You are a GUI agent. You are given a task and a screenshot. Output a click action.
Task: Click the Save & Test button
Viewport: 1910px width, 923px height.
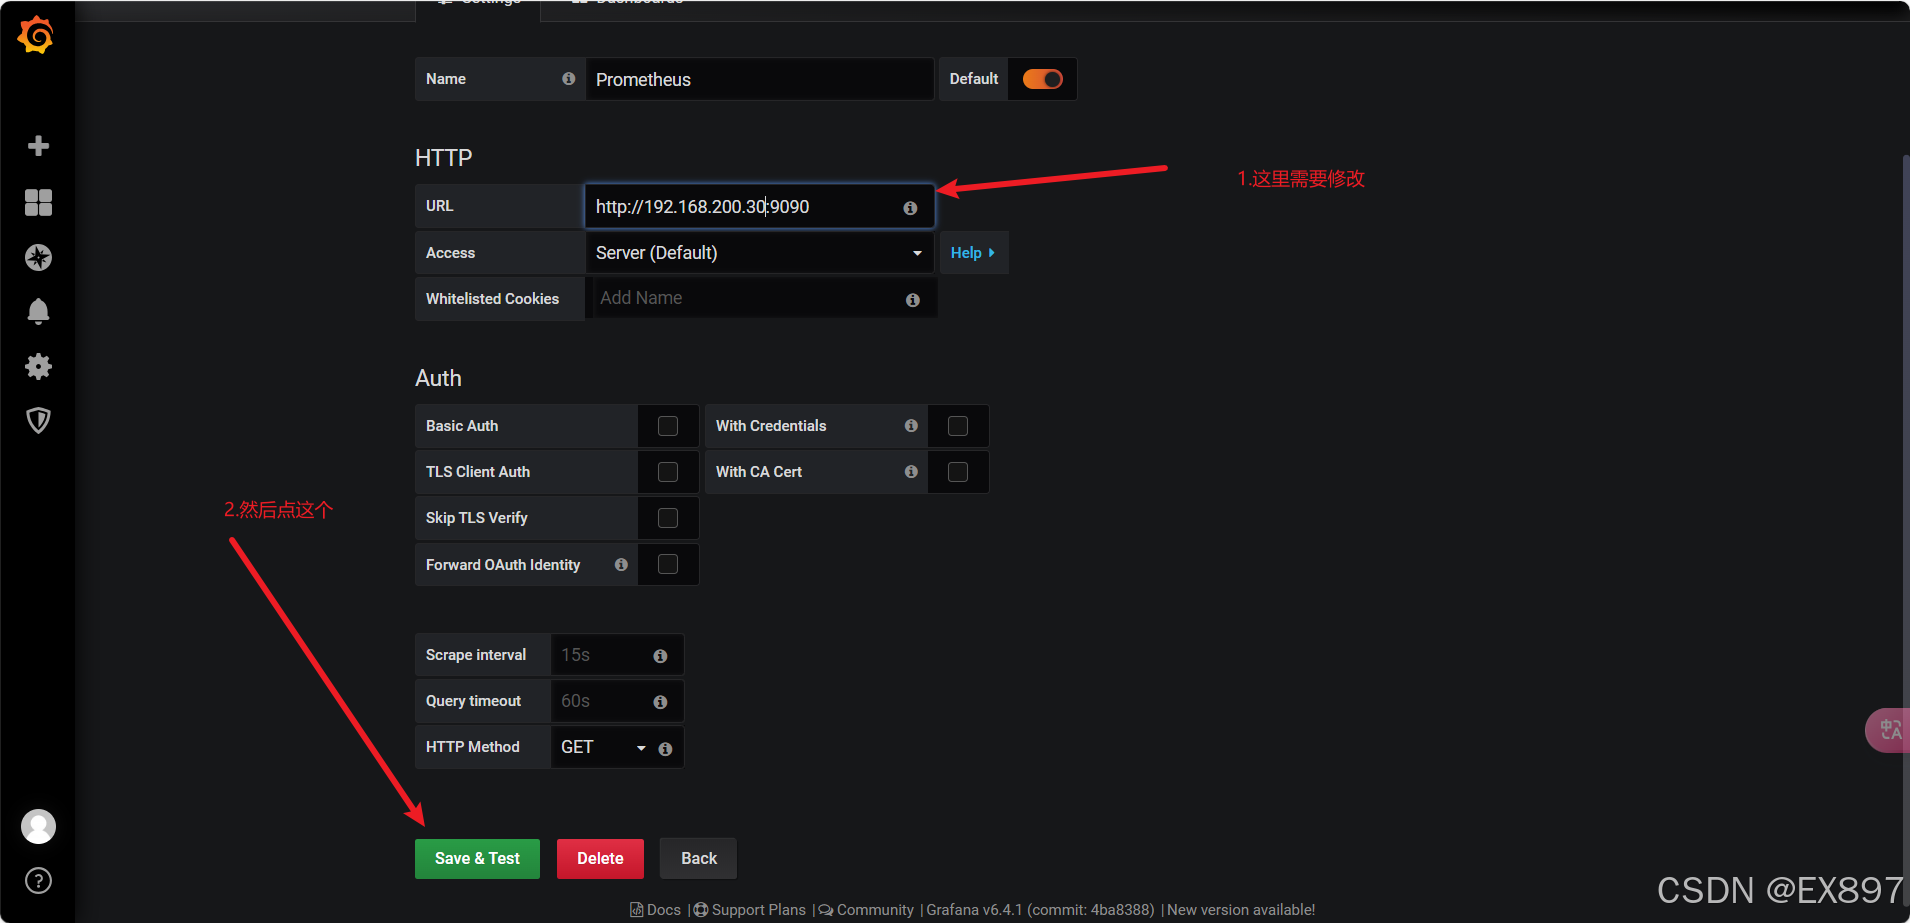coord(477,858)
